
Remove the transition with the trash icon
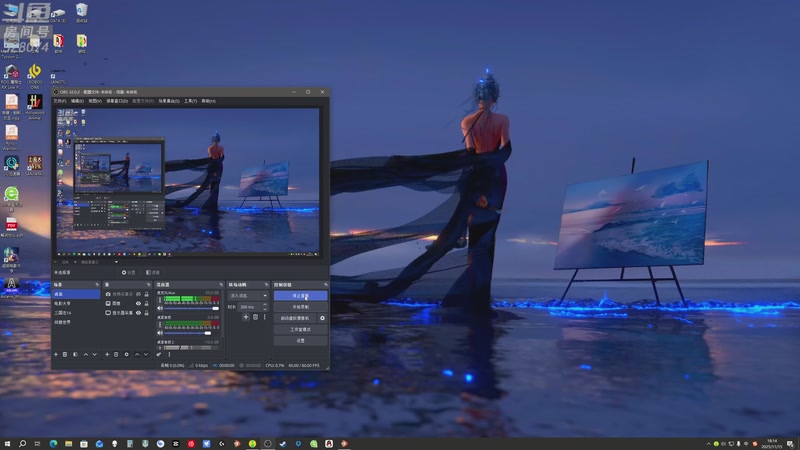coord(255,317)
